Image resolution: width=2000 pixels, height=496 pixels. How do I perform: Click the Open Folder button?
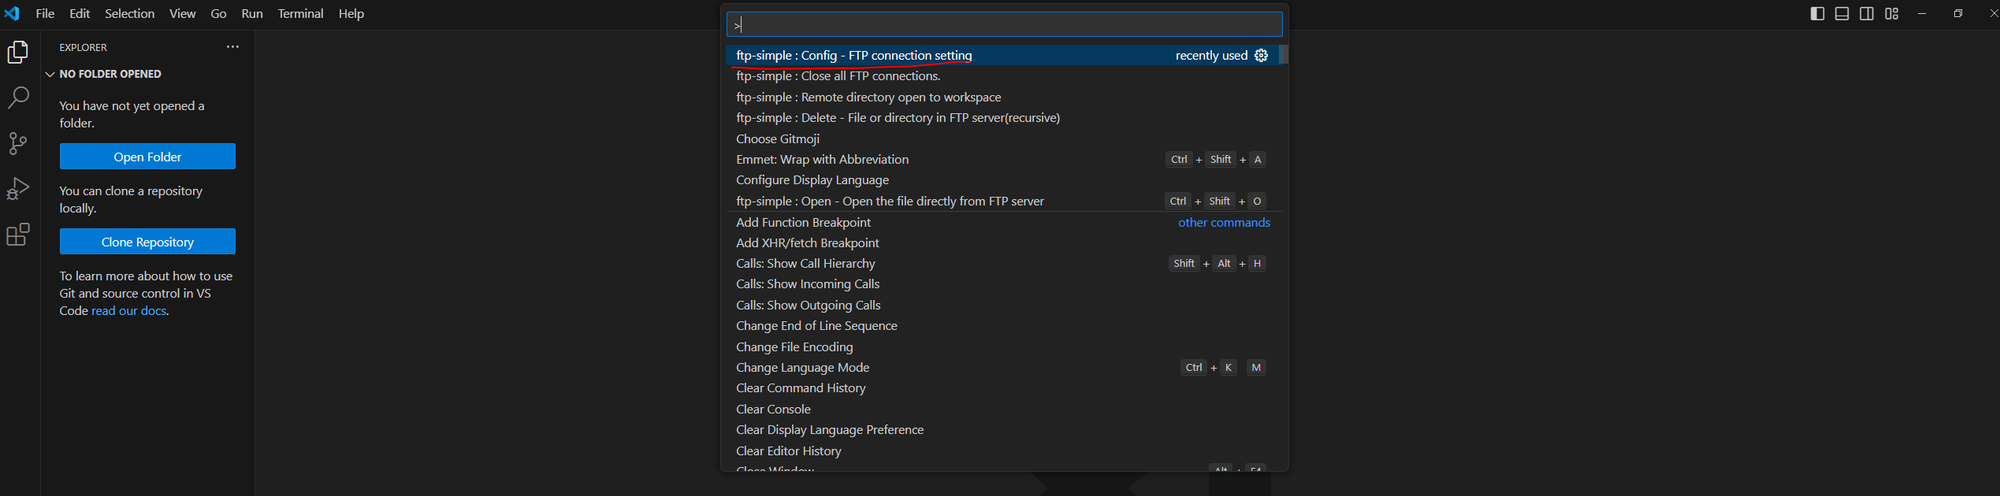click(148, 157)
